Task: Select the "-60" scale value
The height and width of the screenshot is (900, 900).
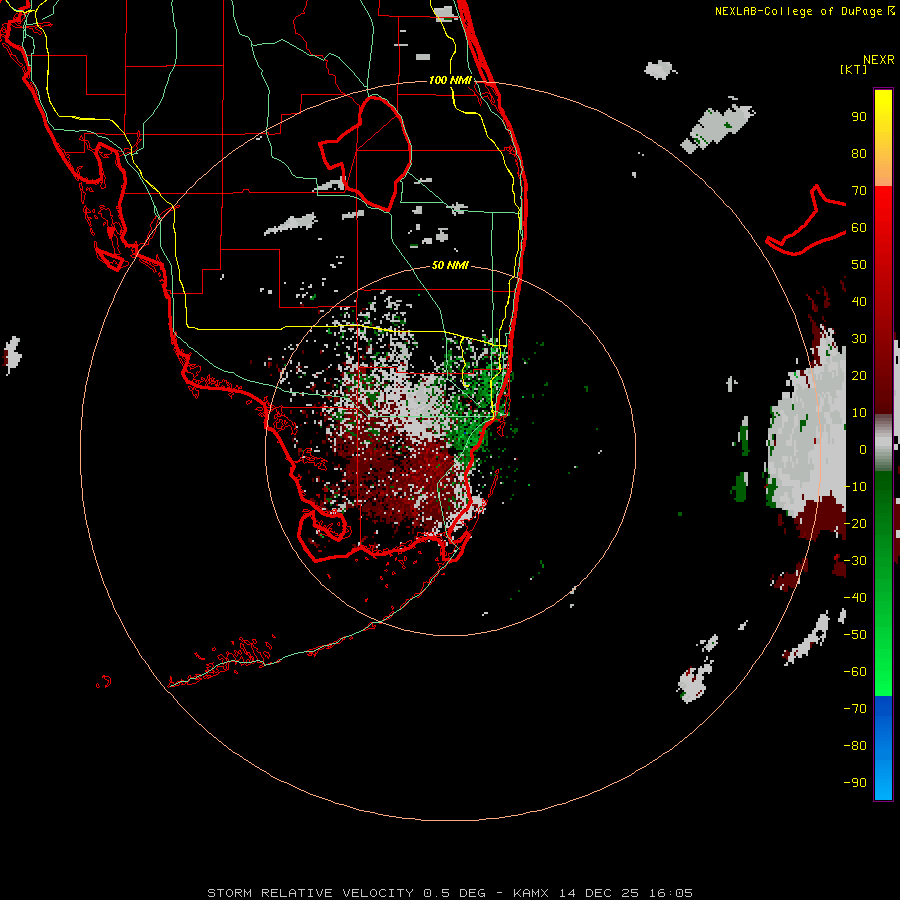Action: pos(855,672)
